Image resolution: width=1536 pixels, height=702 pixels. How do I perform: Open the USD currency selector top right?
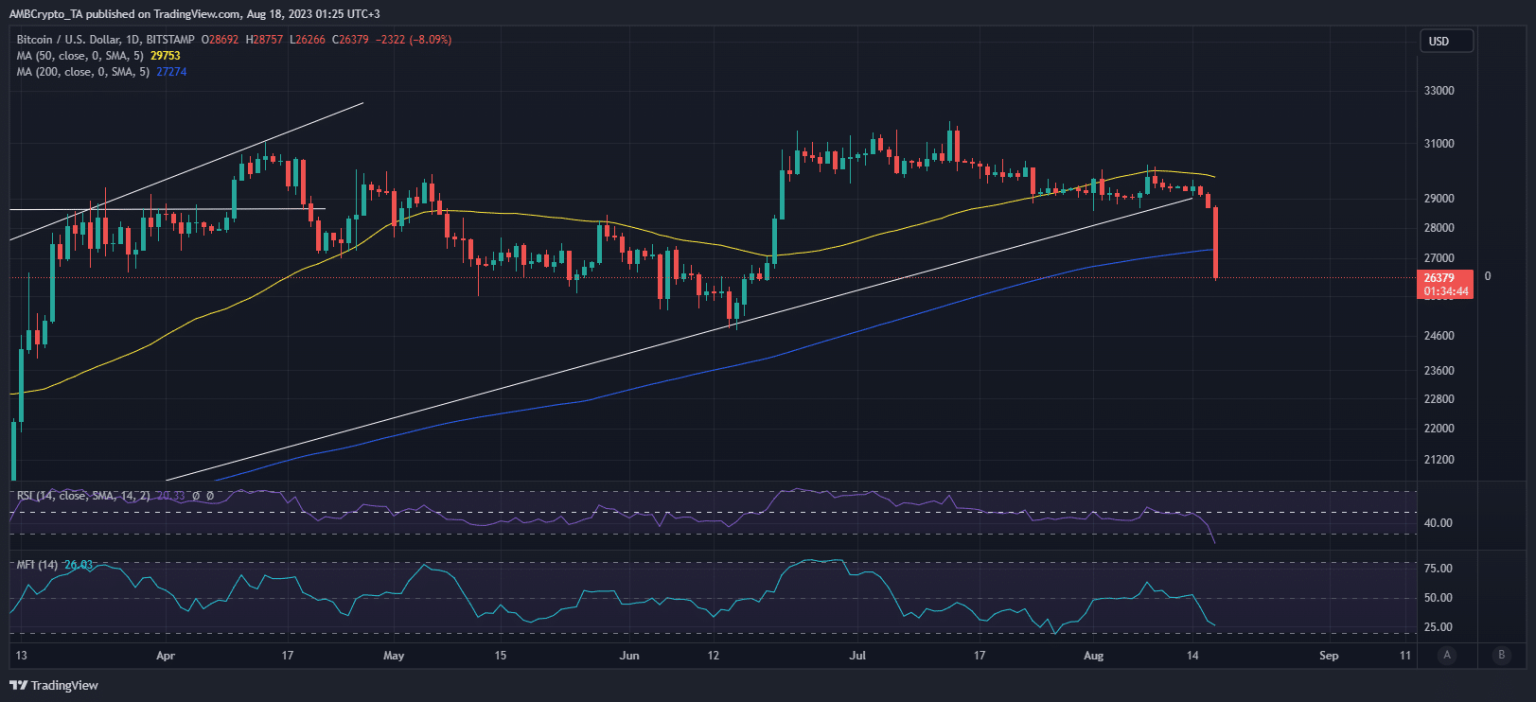[x=1446, y=41]
